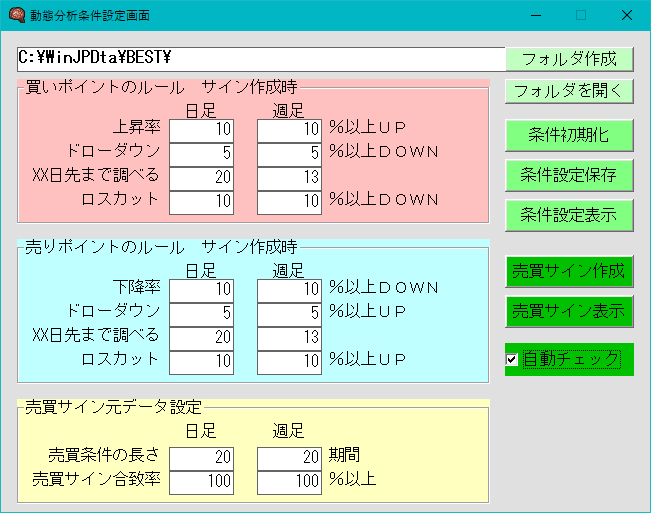The image size is (651, 513).
Task: Click the 売買サイン作成 button
Action: tap(569, 271)
